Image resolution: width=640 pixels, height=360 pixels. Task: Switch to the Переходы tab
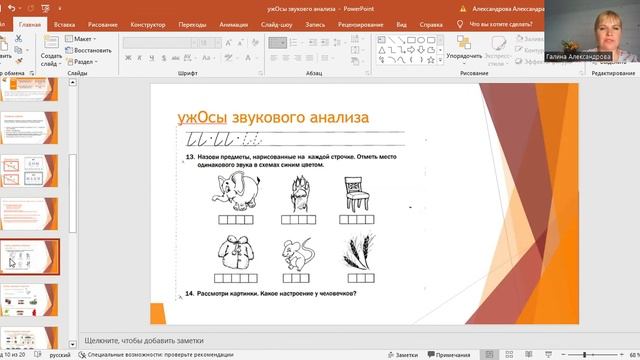[x=192, y=24]
